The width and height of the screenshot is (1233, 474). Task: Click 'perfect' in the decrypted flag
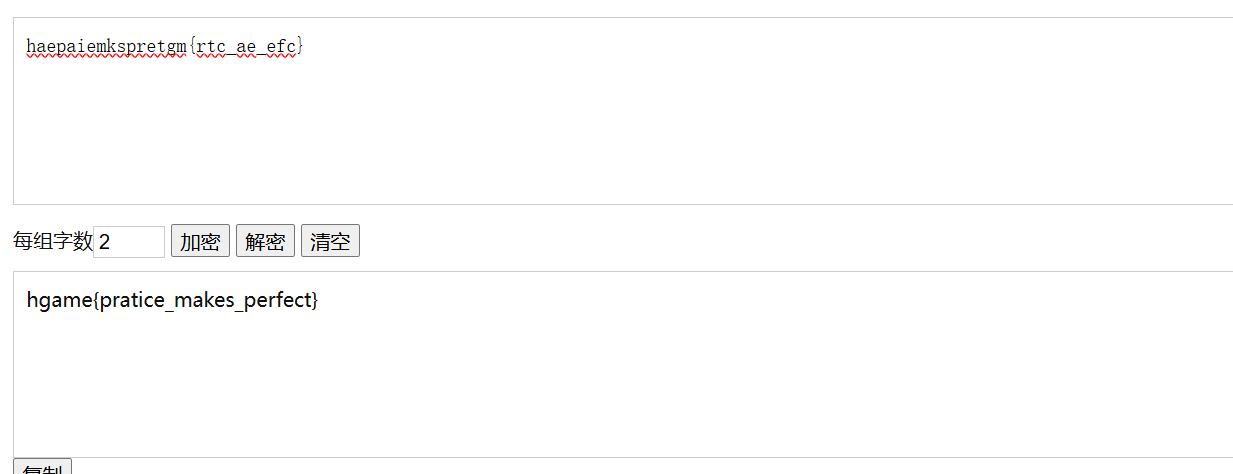(x=281, y=300)
